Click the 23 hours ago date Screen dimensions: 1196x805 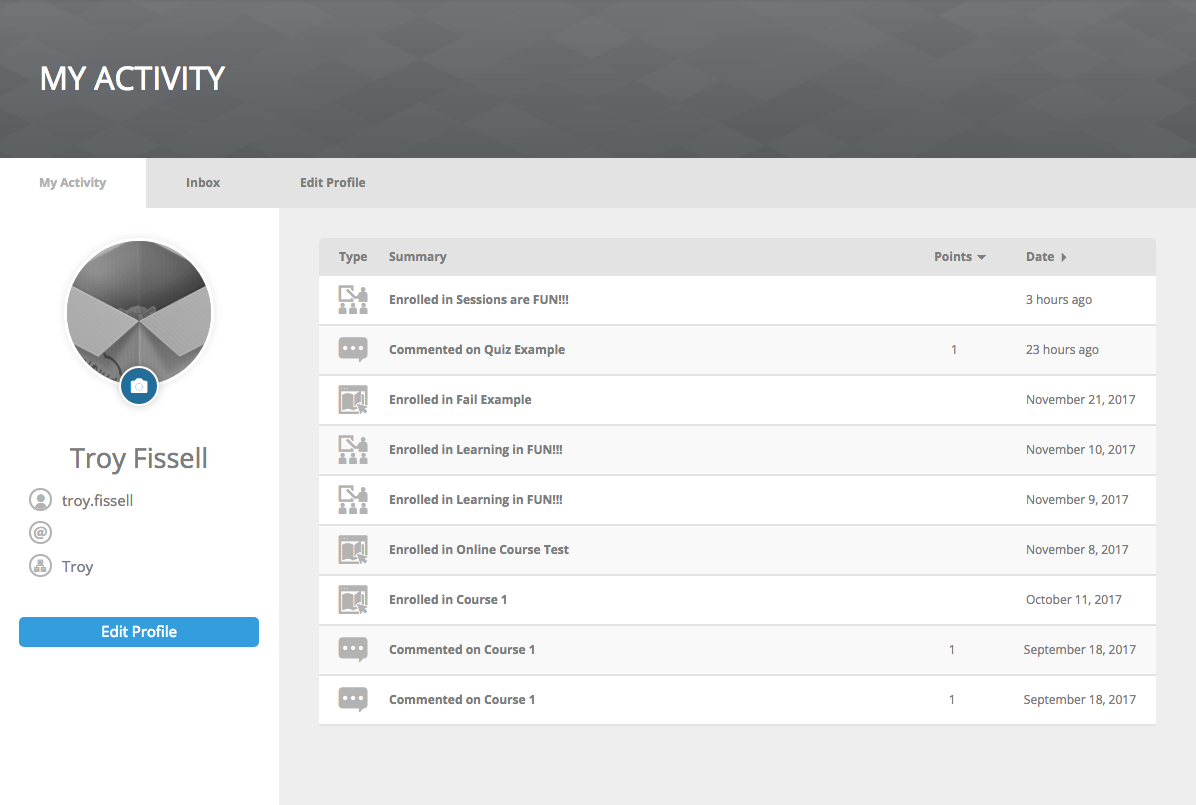(x=1062, y=349)
